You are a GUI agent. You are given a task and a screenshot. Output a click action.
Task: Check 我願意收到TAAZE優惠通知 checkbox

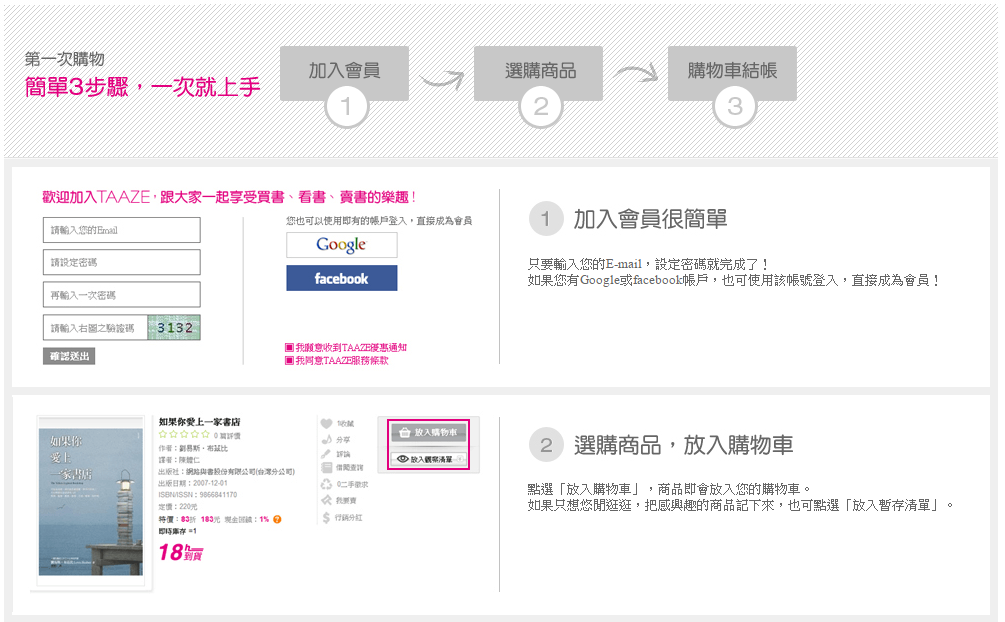[289, 347]
